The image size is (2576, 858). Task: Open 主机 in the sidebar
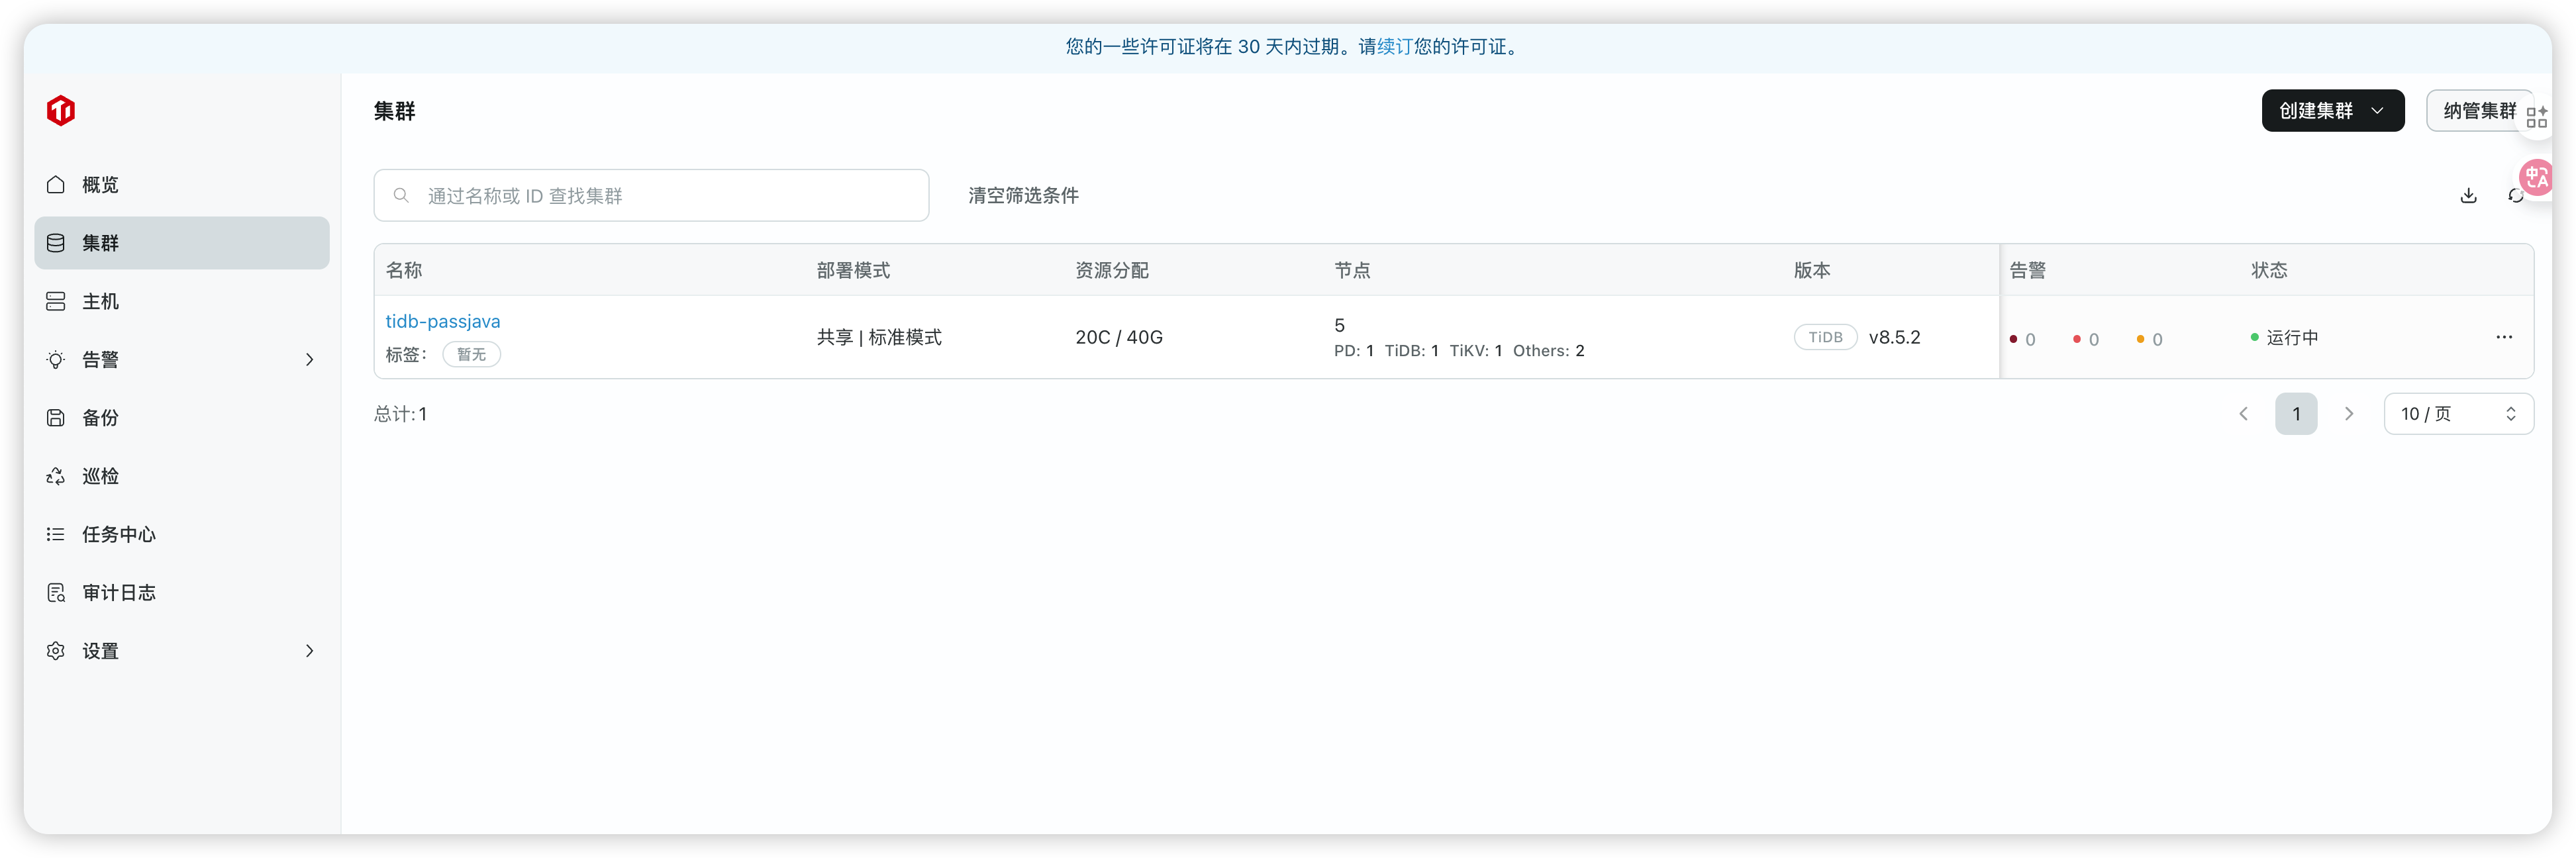pos(100,302)
